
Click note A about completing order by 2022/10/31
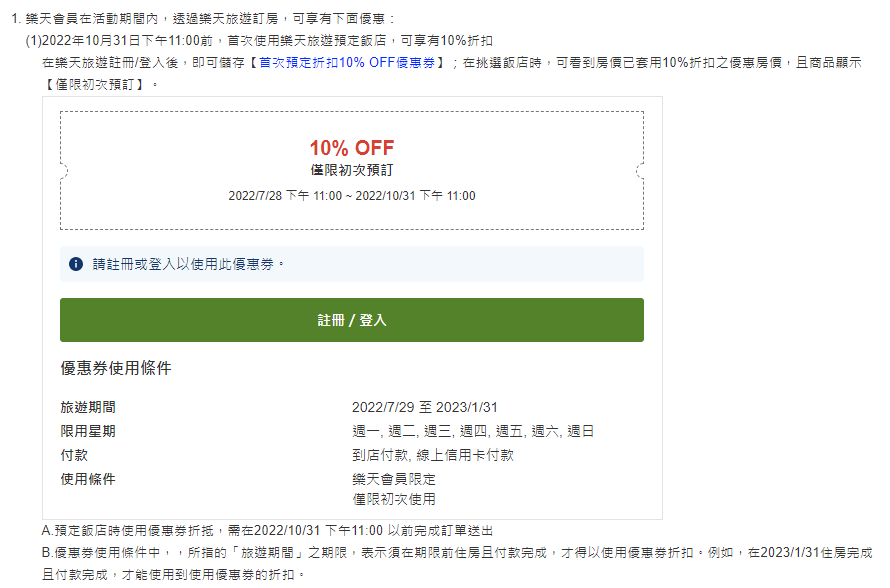267,531
